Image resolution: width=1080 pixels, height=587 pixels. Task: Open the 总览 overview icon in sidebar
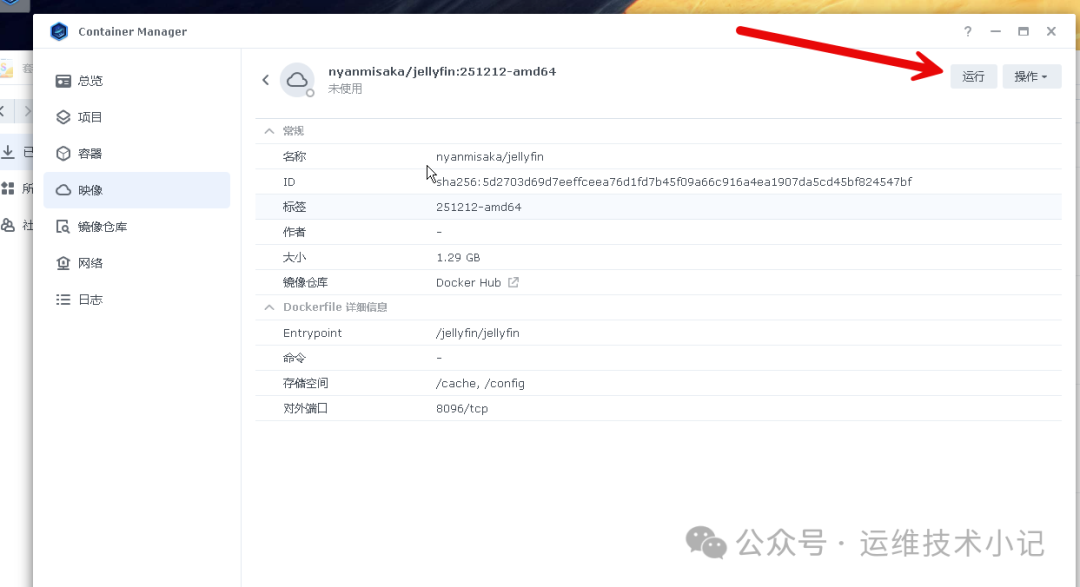(63, 81)
